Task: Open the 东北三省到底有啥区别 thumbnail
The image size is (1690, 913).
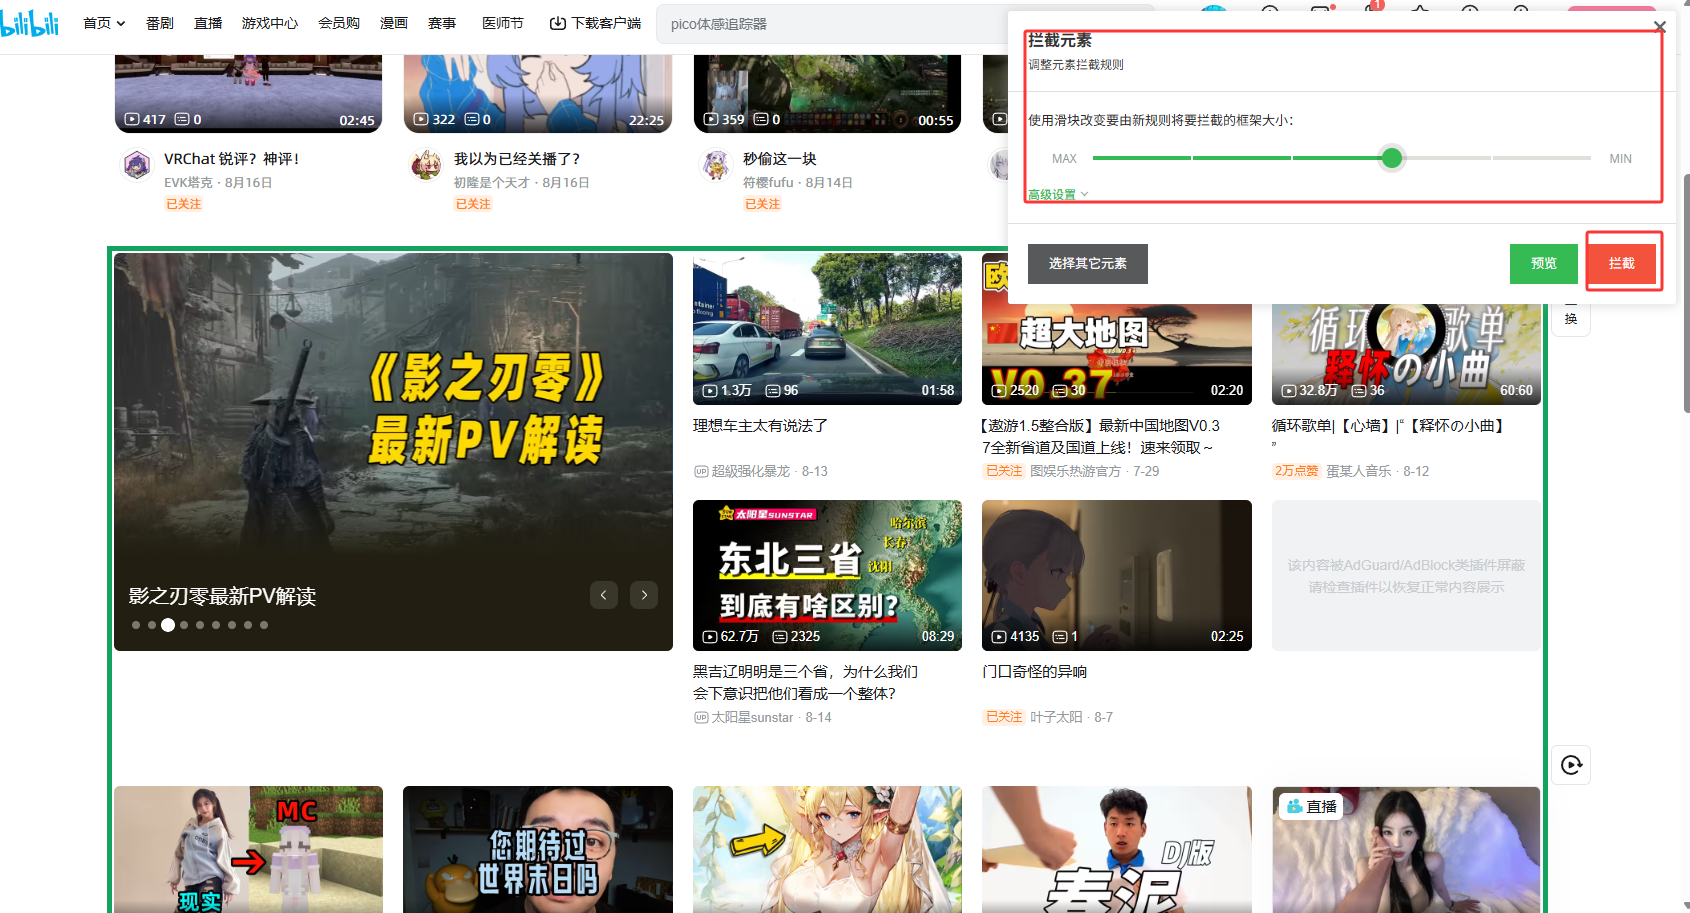Action: [827, 575]
